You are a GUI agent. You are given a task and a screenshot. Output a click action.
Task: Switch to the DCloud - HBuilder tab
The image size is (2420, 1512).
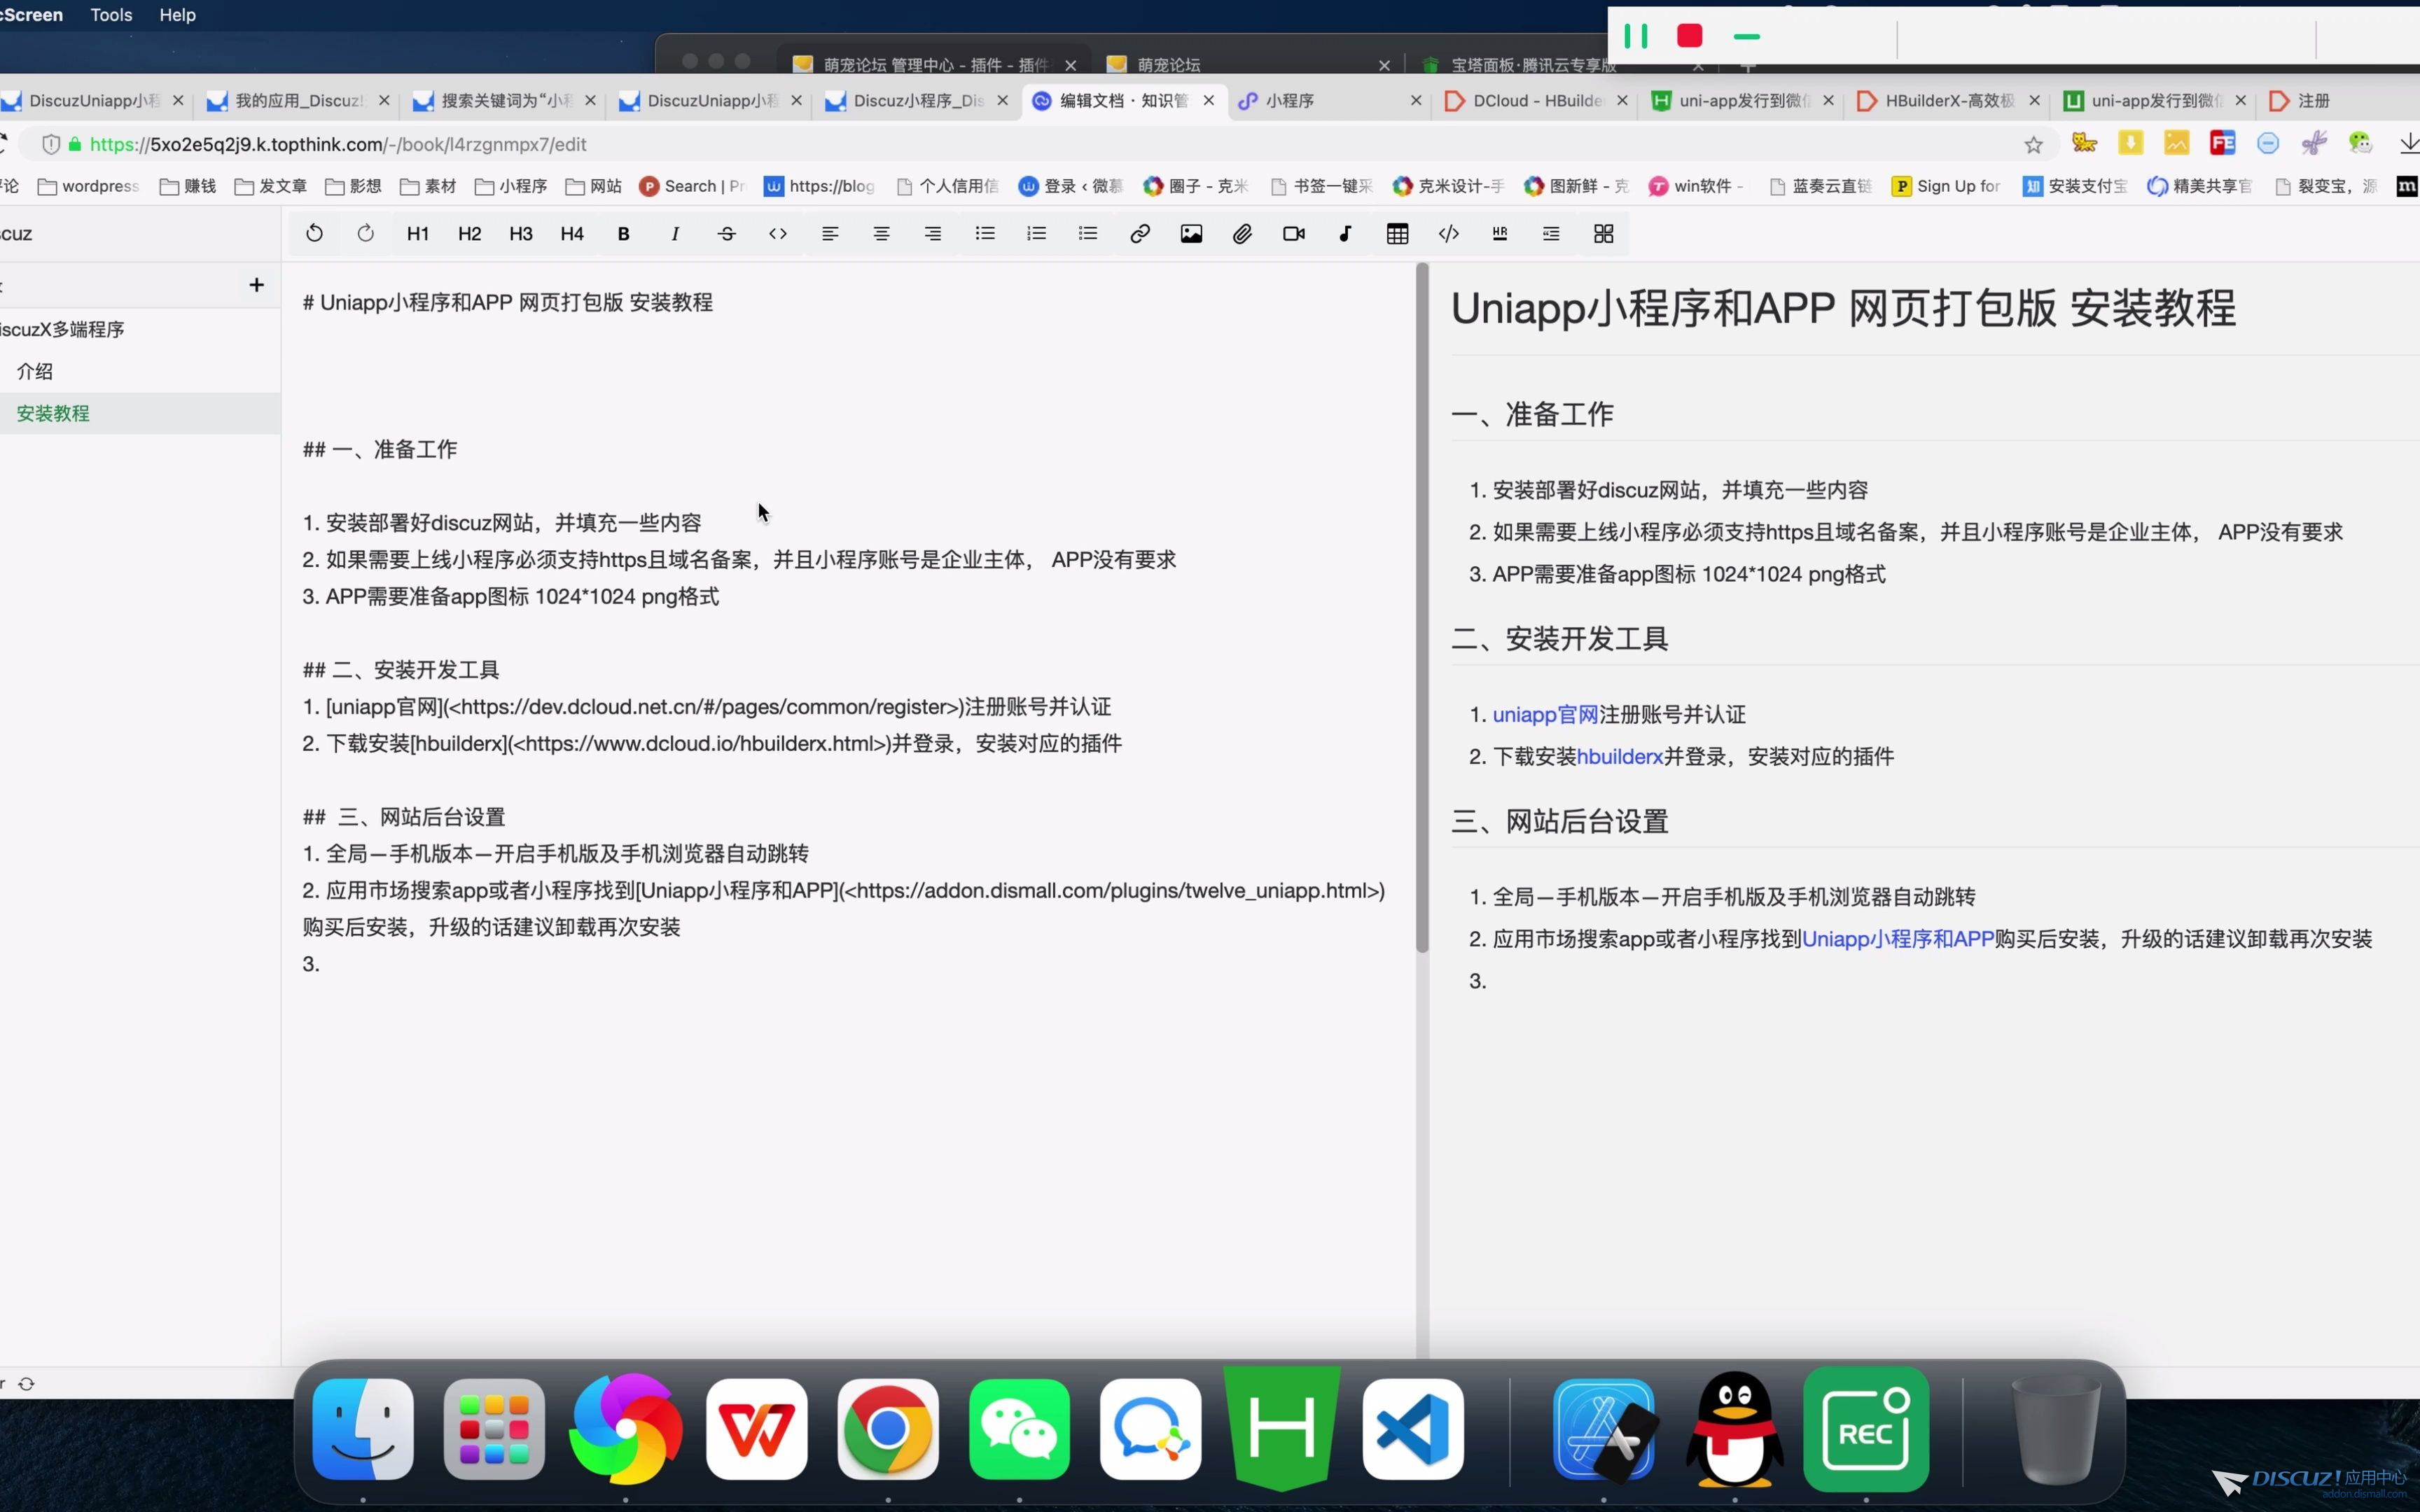(1536, 100)
